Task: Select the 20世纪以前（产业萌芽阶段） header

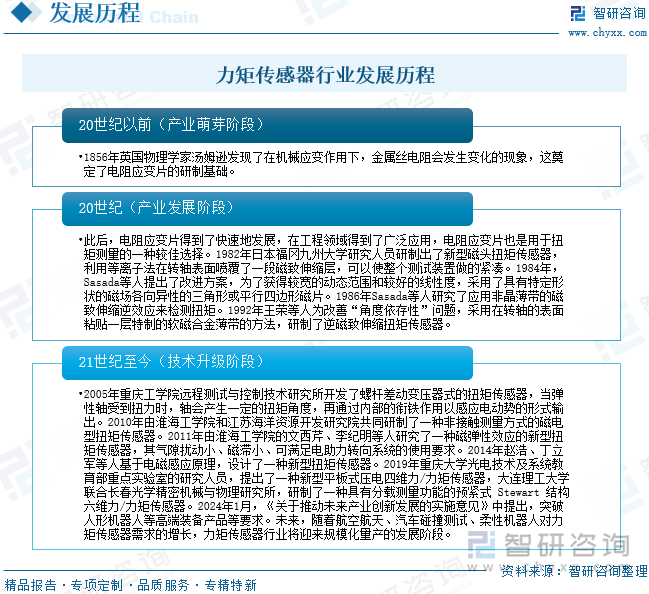Action: [x=267, y=125]
